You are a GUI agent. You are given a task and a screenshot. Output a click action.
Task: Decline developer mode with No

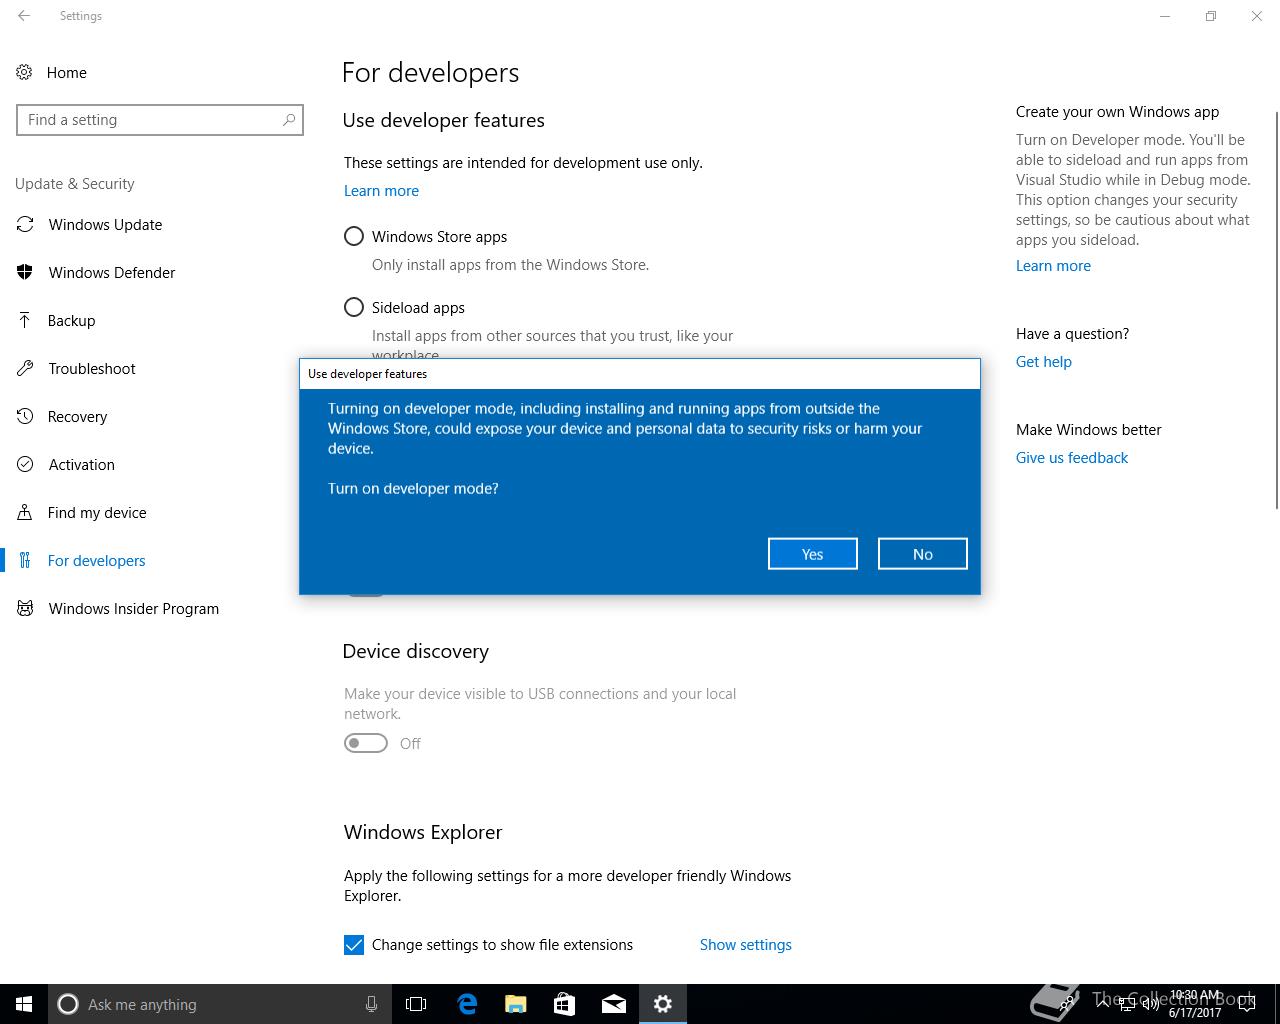(x=923, y=554)
